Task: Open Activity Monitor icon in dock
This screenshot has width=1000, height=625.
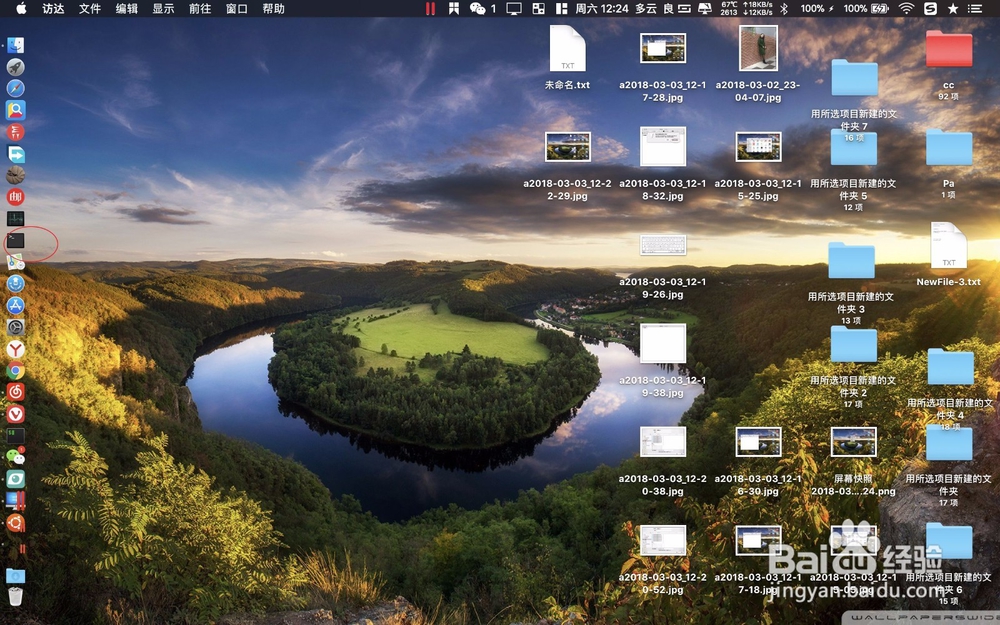Action: [15, 218]
